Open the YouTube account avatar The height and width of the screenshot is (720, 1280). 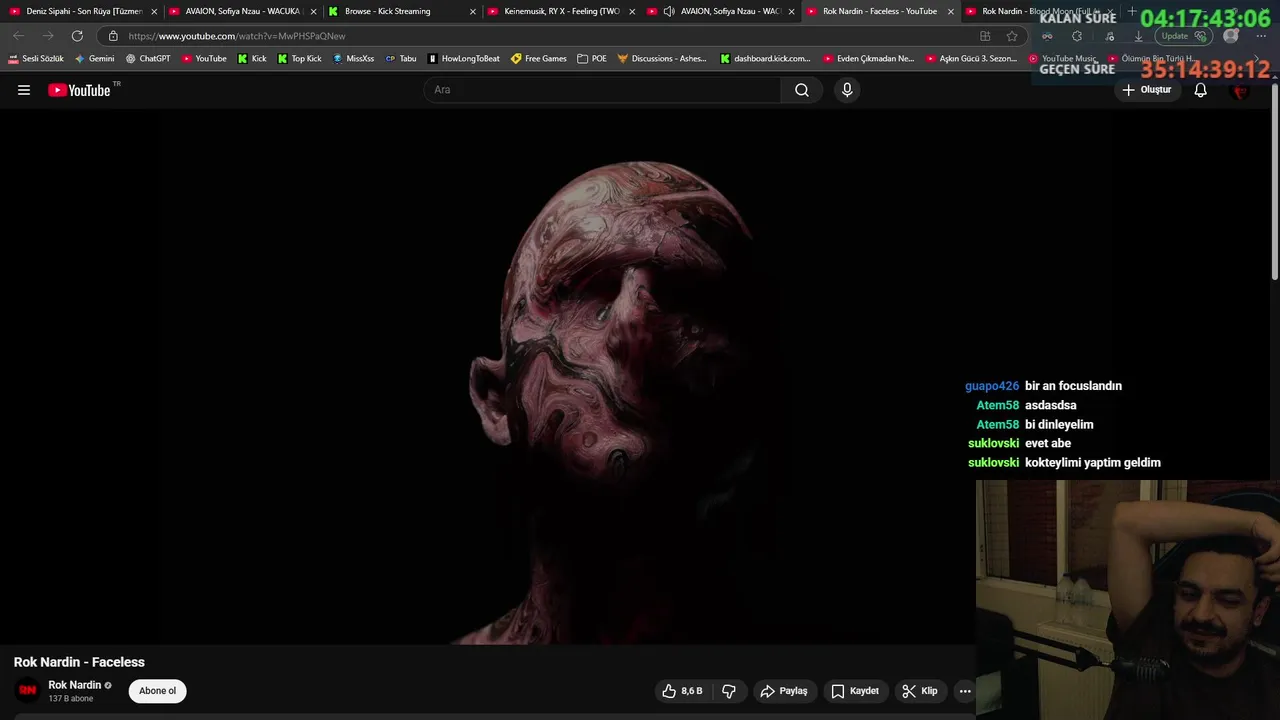click(x=1241, y=90)
